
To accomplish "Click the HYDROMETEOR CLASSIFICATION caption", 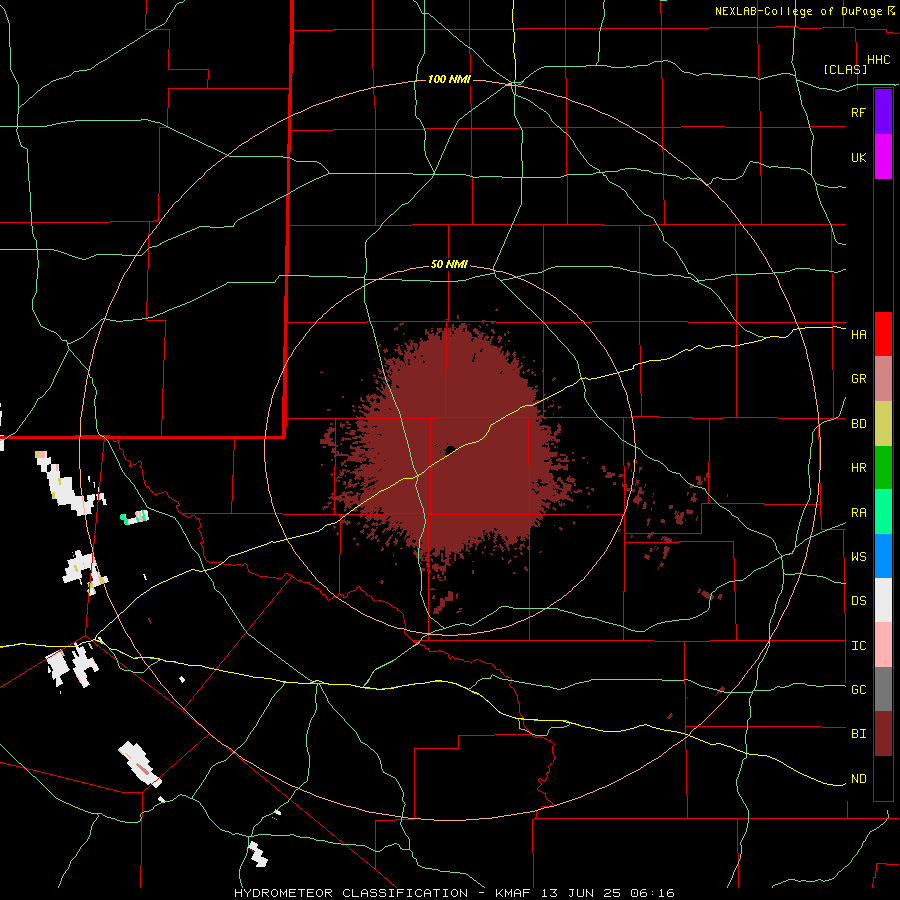I will [351, 893].
